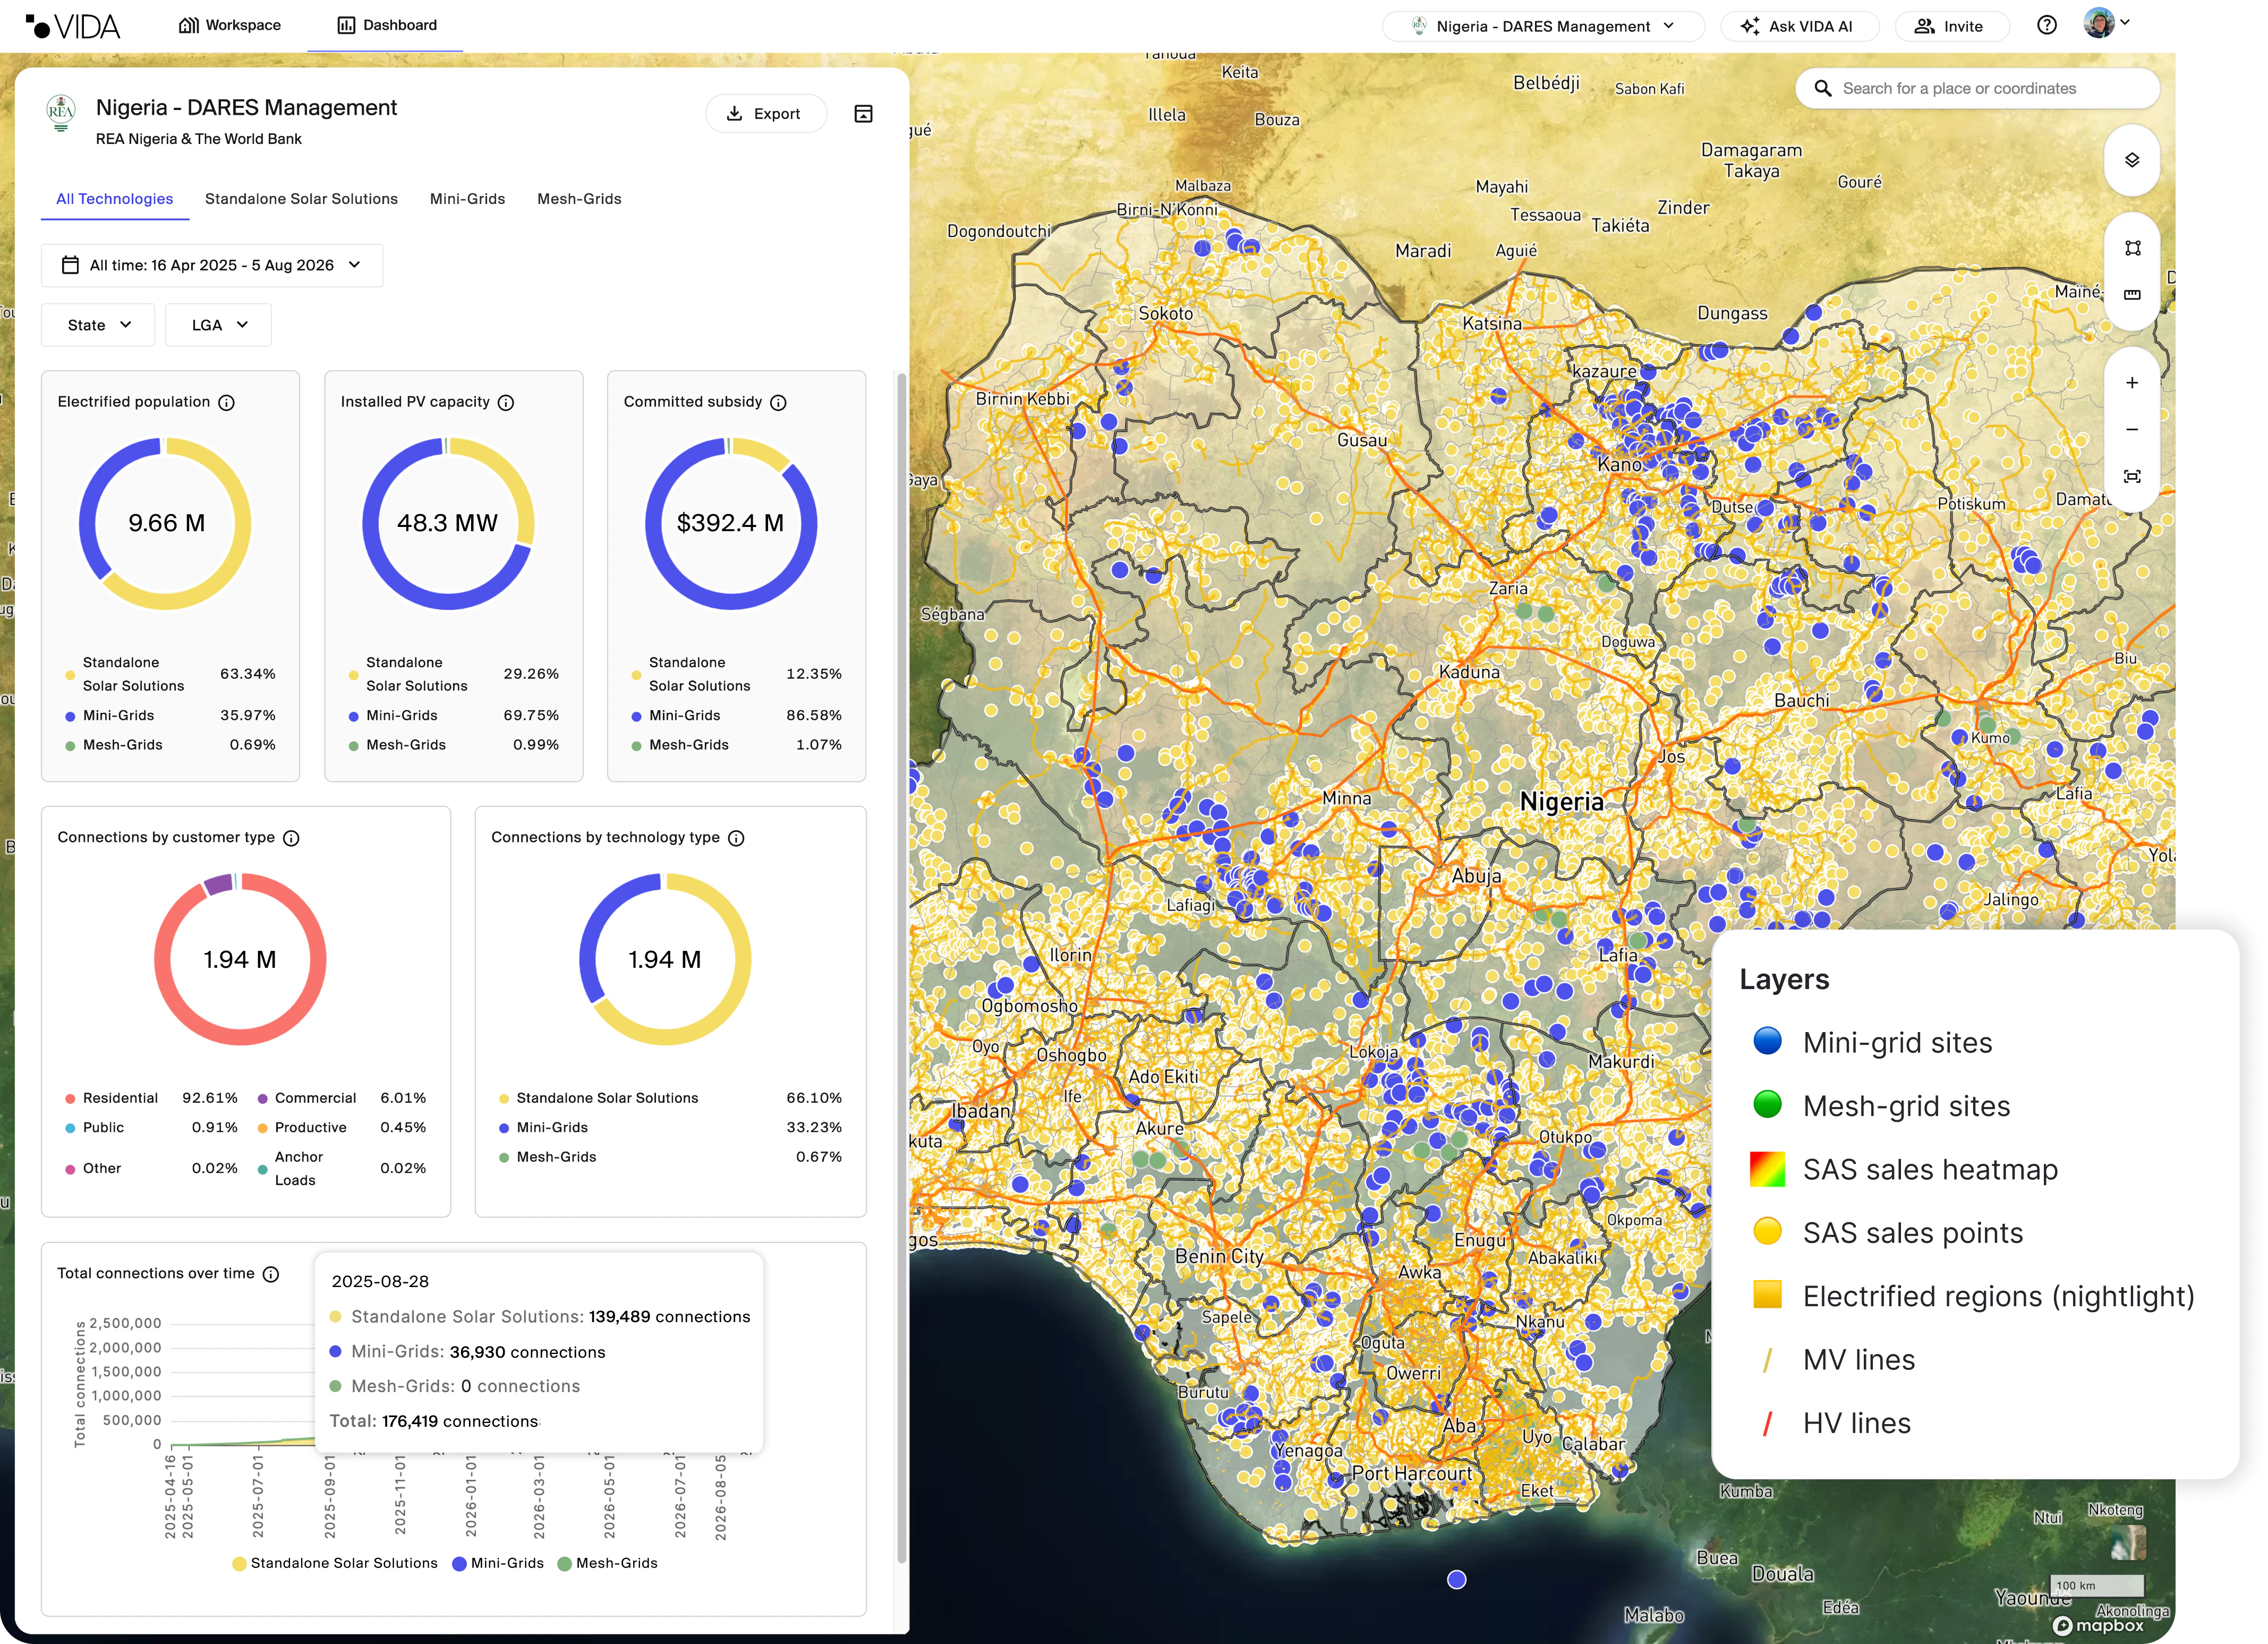The width and height of the screenshot is (2268, 1644).
Task: Open the map layers icon
Action: [x=2131, y=160]
